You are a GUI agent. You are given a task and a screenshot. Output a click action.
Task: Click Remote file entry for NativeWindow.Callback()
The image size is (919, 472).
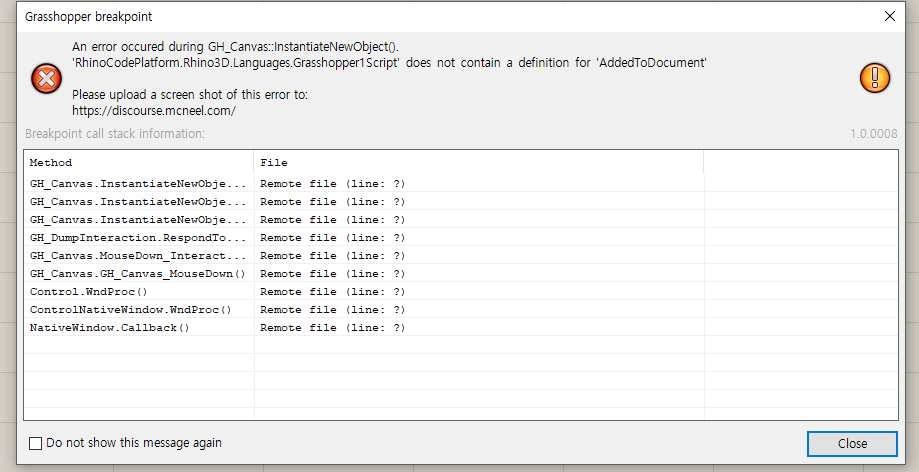click(332, 328)
